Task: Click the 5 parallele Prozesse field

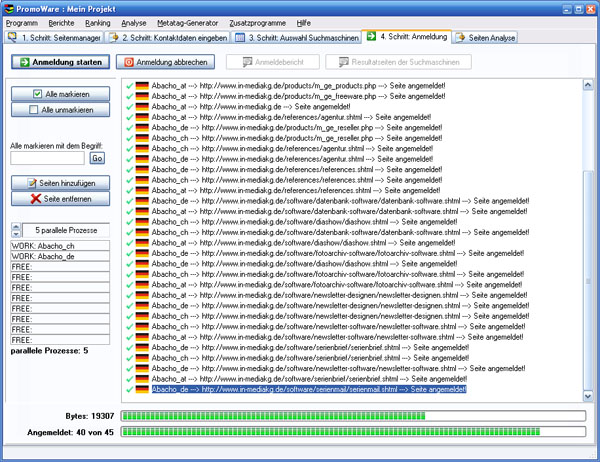Action: click(66, 230)
